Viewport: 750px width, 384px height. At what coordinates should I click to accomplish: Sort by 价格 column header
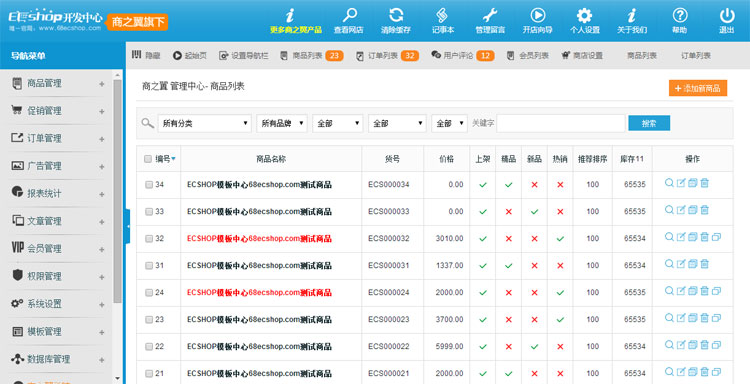(x=447, y=159)
